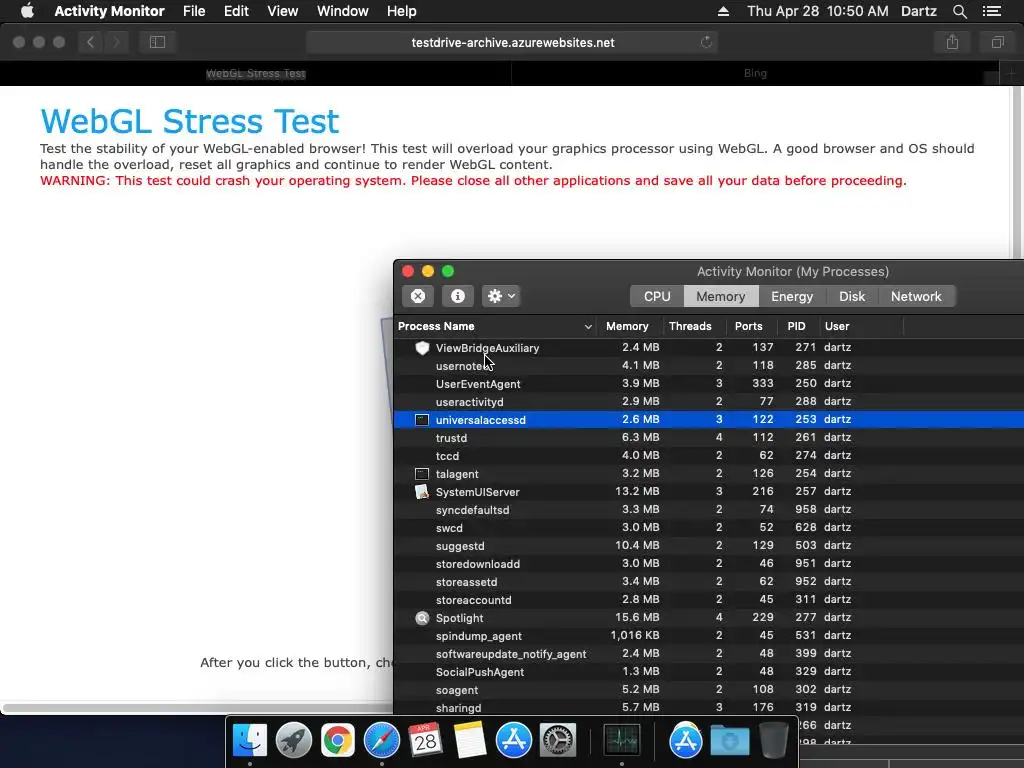The height and width of the screenshot is (768, 1024).
Task: Select the useractivityd process row
Action: [709, 402]
